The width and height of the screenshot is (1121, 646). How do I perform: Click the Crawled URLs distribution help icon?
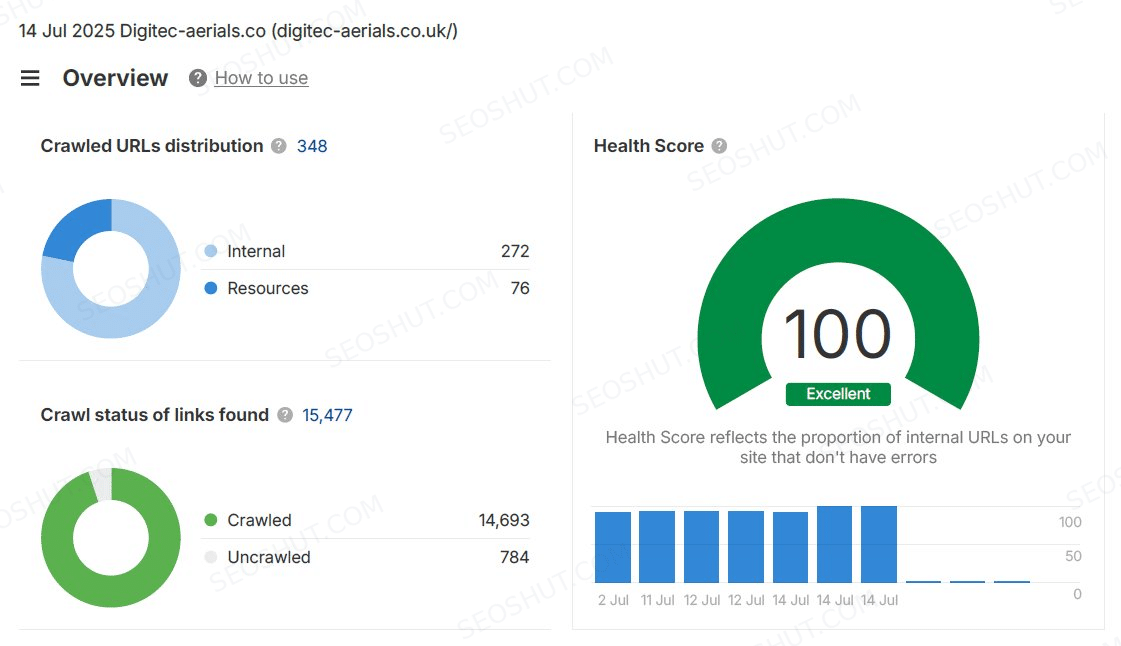(279, 146)
